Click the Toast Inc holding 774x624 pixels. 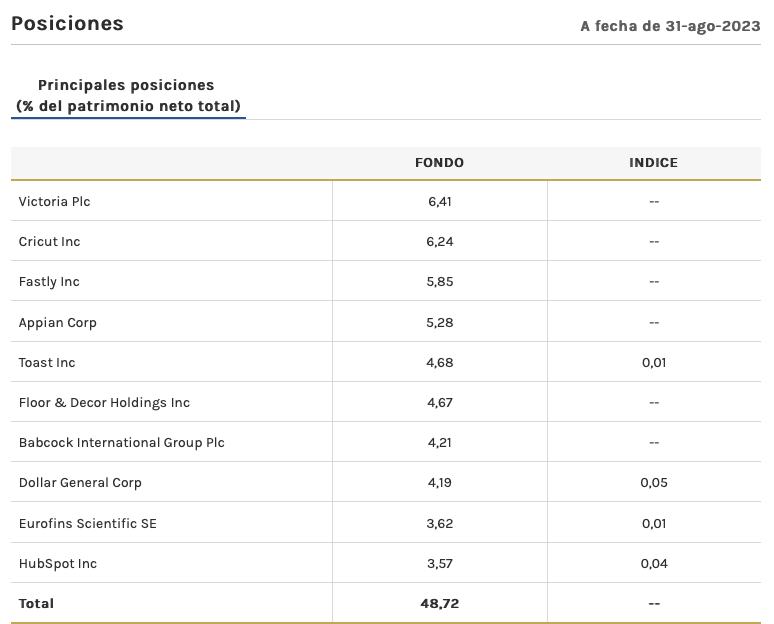pyautogui.click(x=47, y=362)
